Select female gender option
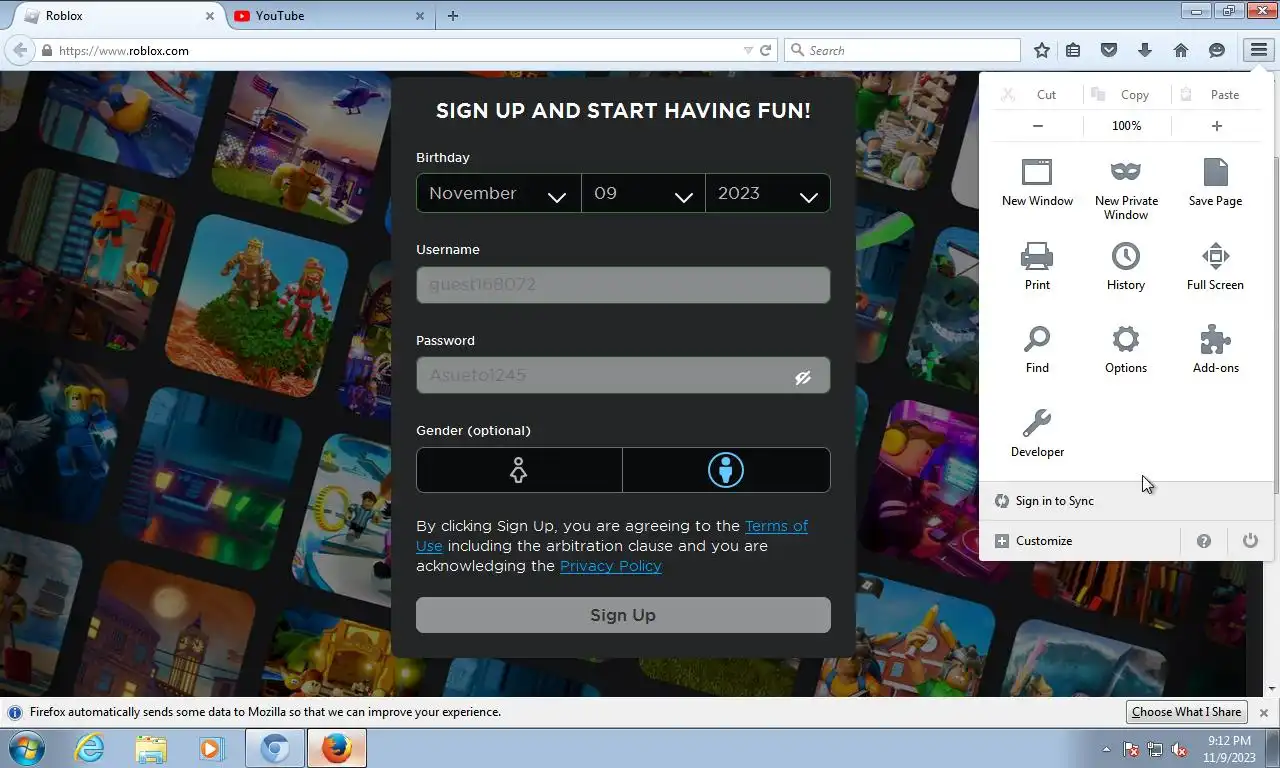This screenshot has width=1280, height=768. coord(519,470)
